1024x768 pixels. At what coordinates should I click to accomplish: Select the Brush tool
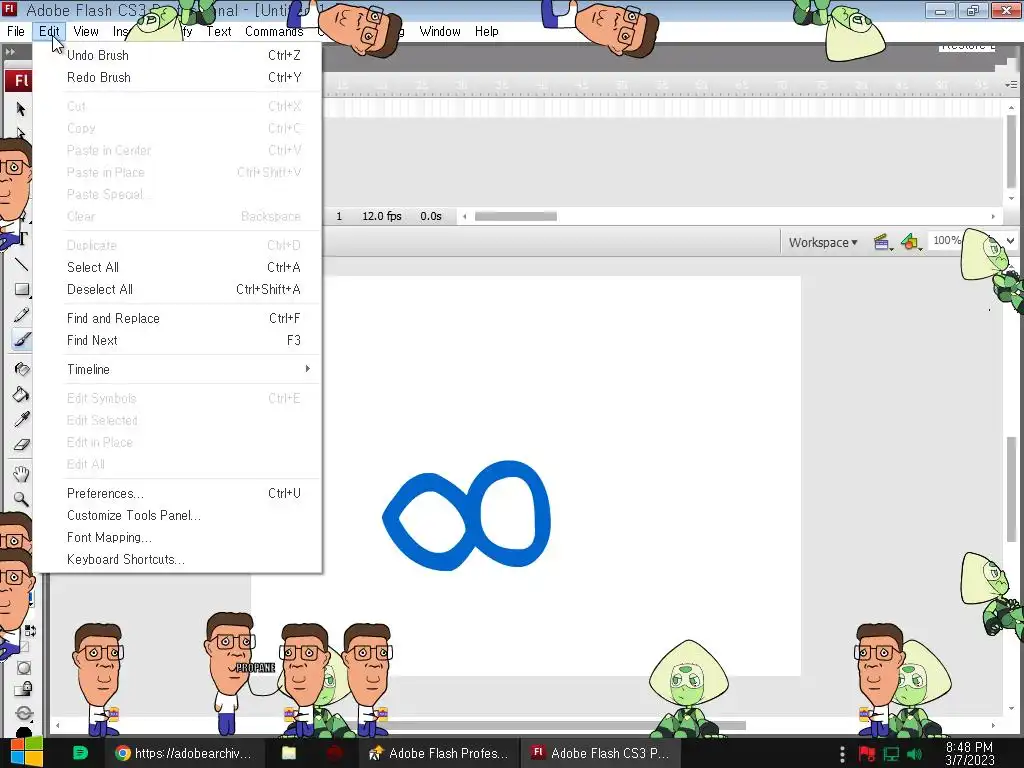[22, 340]
